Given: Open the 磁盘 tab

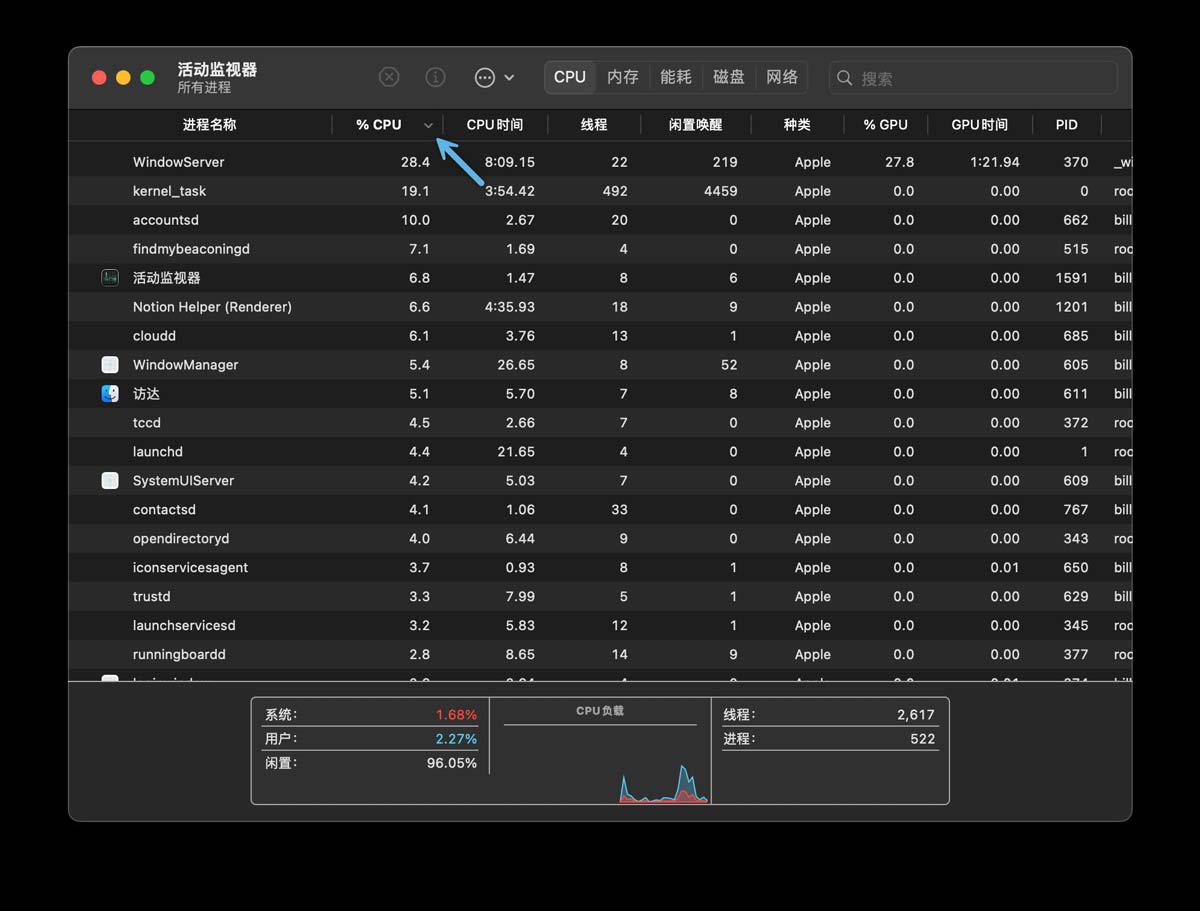Looking at the screenshot, I should (x=729, y=77).
